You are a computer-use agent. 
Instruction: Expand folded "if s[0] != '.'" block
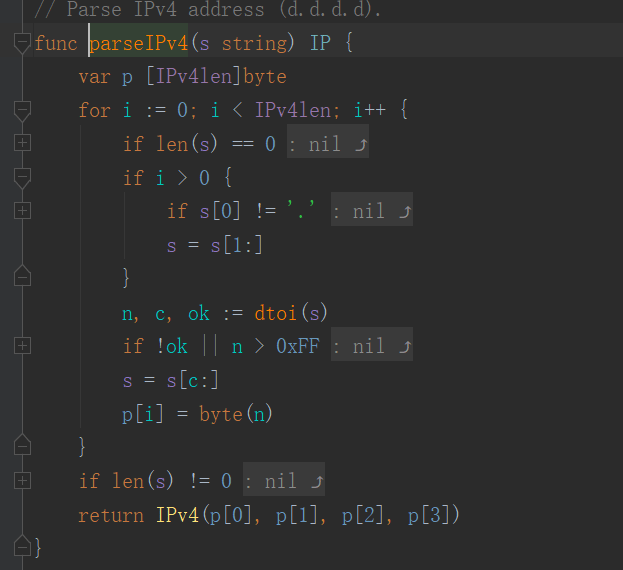(x=22, y=211)
